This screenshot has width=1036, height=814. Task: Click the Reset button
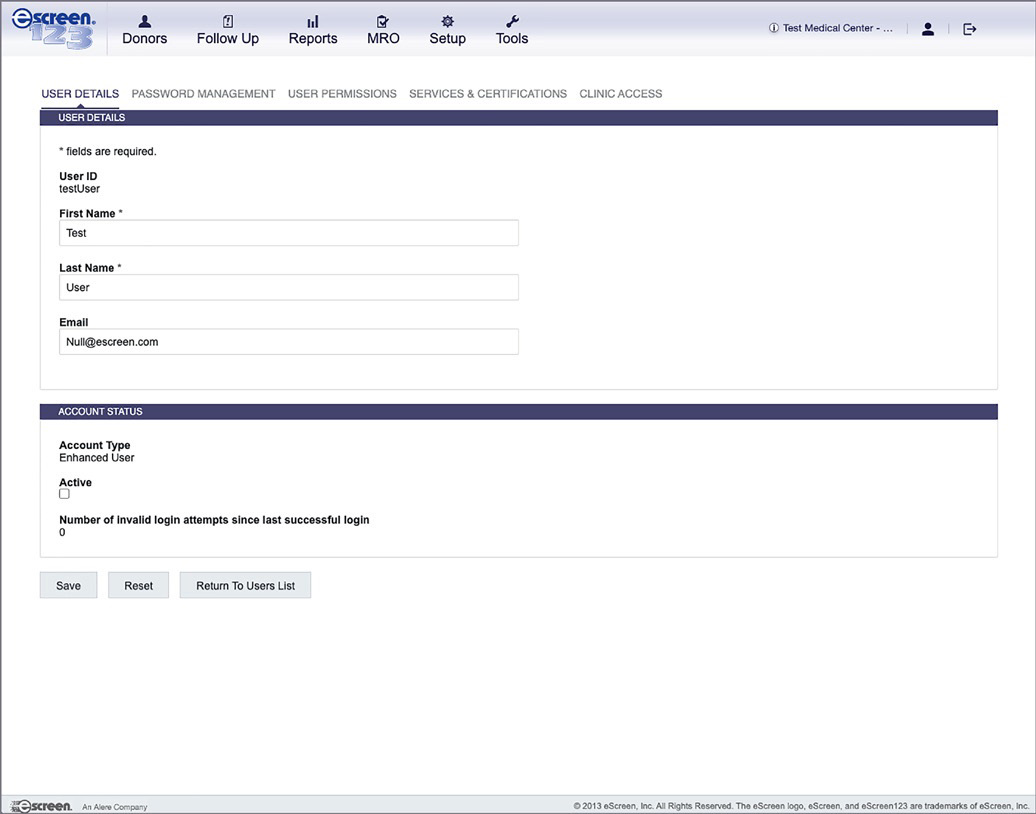coord(138,586)
